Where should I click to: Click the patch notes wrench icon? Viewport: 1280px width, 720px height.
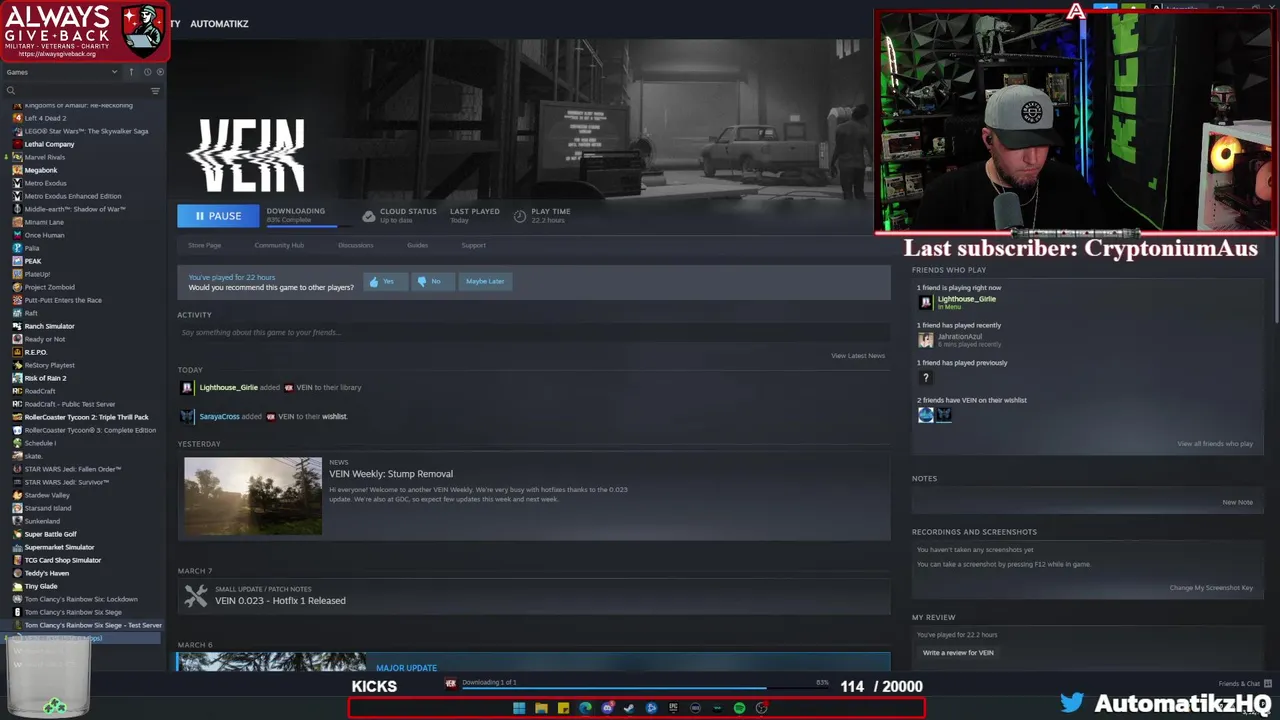pos(196,596)
